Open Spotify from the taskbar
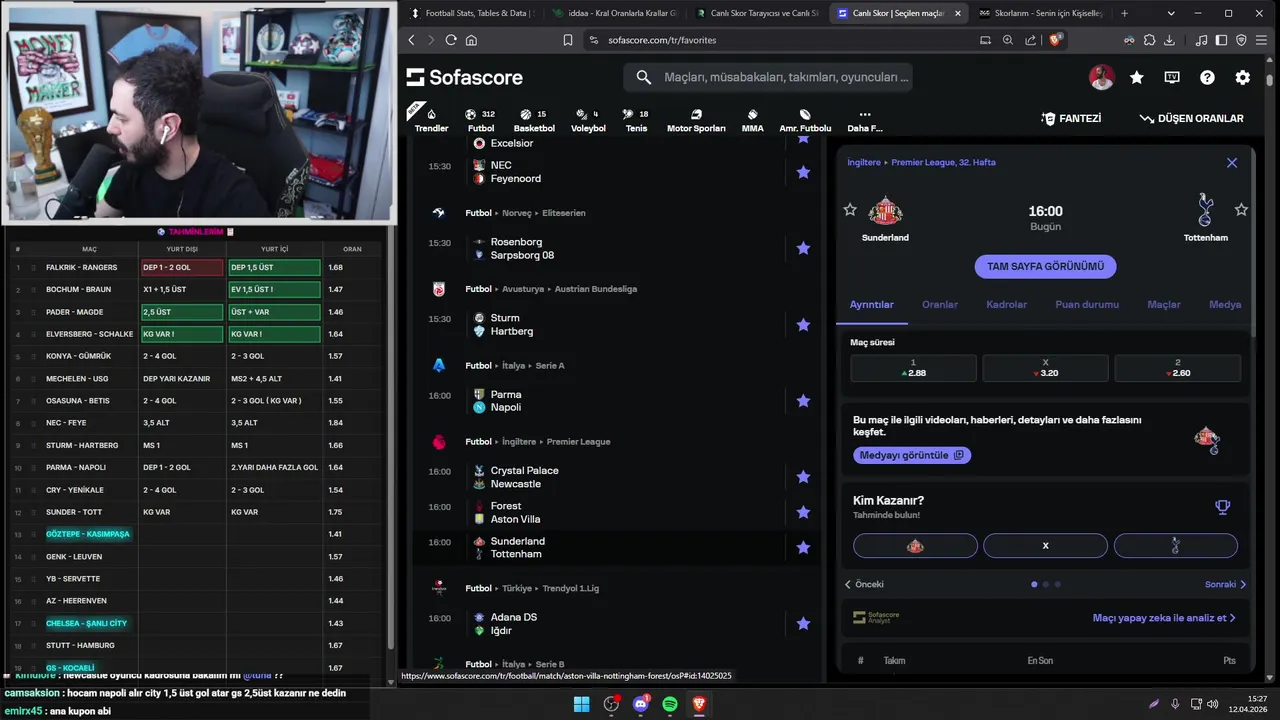 click(x=670, y=704)
